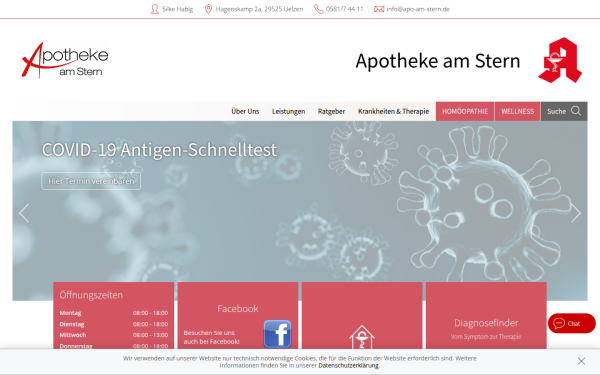Click the location pin icon in header
The image size is (600, 375).
tap(208, 9)
